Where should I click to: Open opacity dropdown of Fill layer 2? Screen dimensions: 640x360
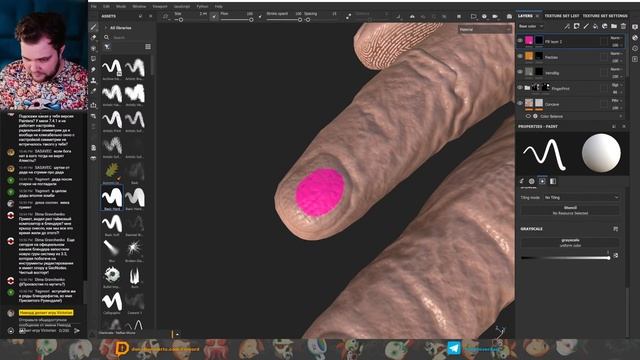point(616,45)
